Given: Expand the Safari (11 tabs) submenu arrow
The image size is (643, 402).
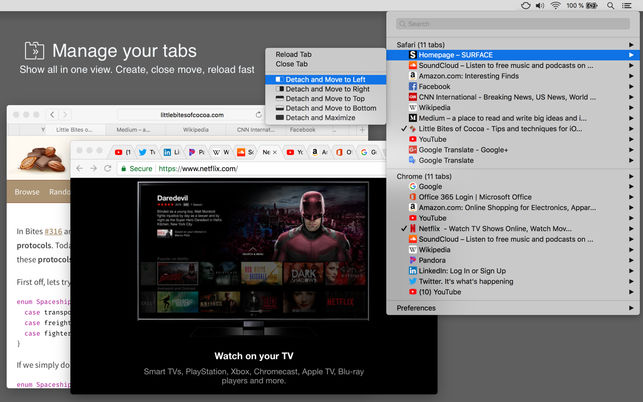Looking at the screenshot, I should click(631, 45).
